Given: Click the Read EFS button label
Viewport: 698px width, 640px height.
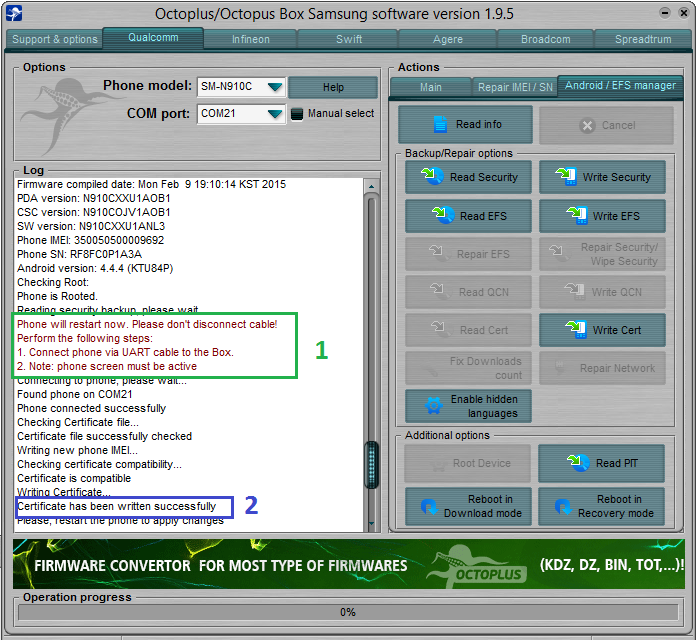Looking at the screenshot, I should click(x=483, y=216).
